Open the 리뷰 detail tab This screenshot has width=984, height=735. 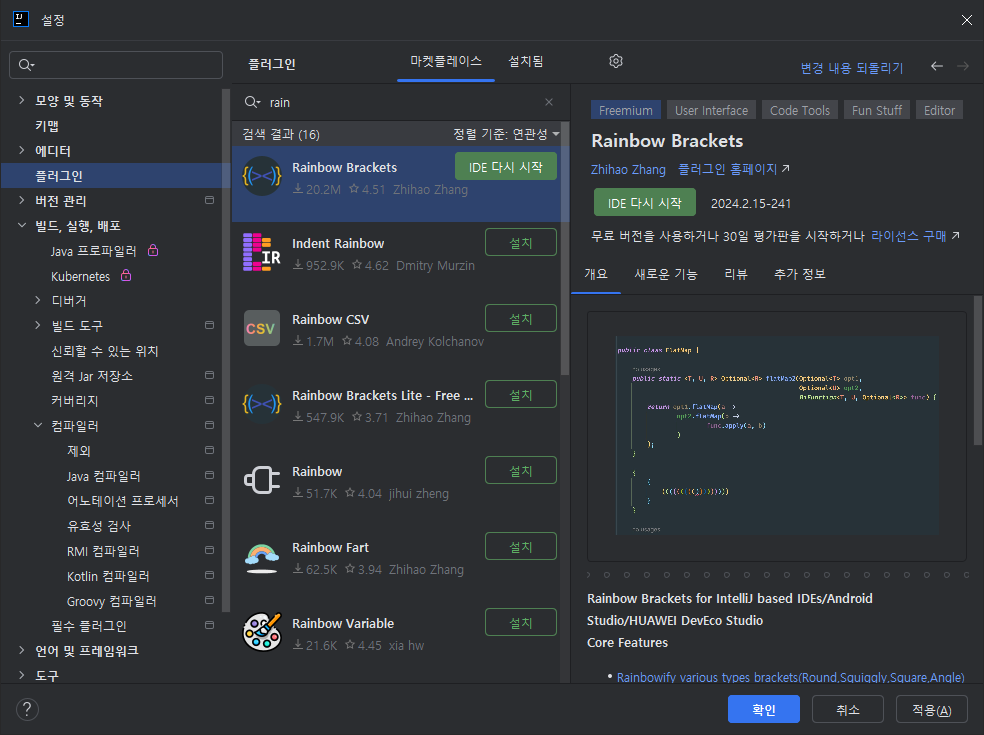(x=735, y=274)
